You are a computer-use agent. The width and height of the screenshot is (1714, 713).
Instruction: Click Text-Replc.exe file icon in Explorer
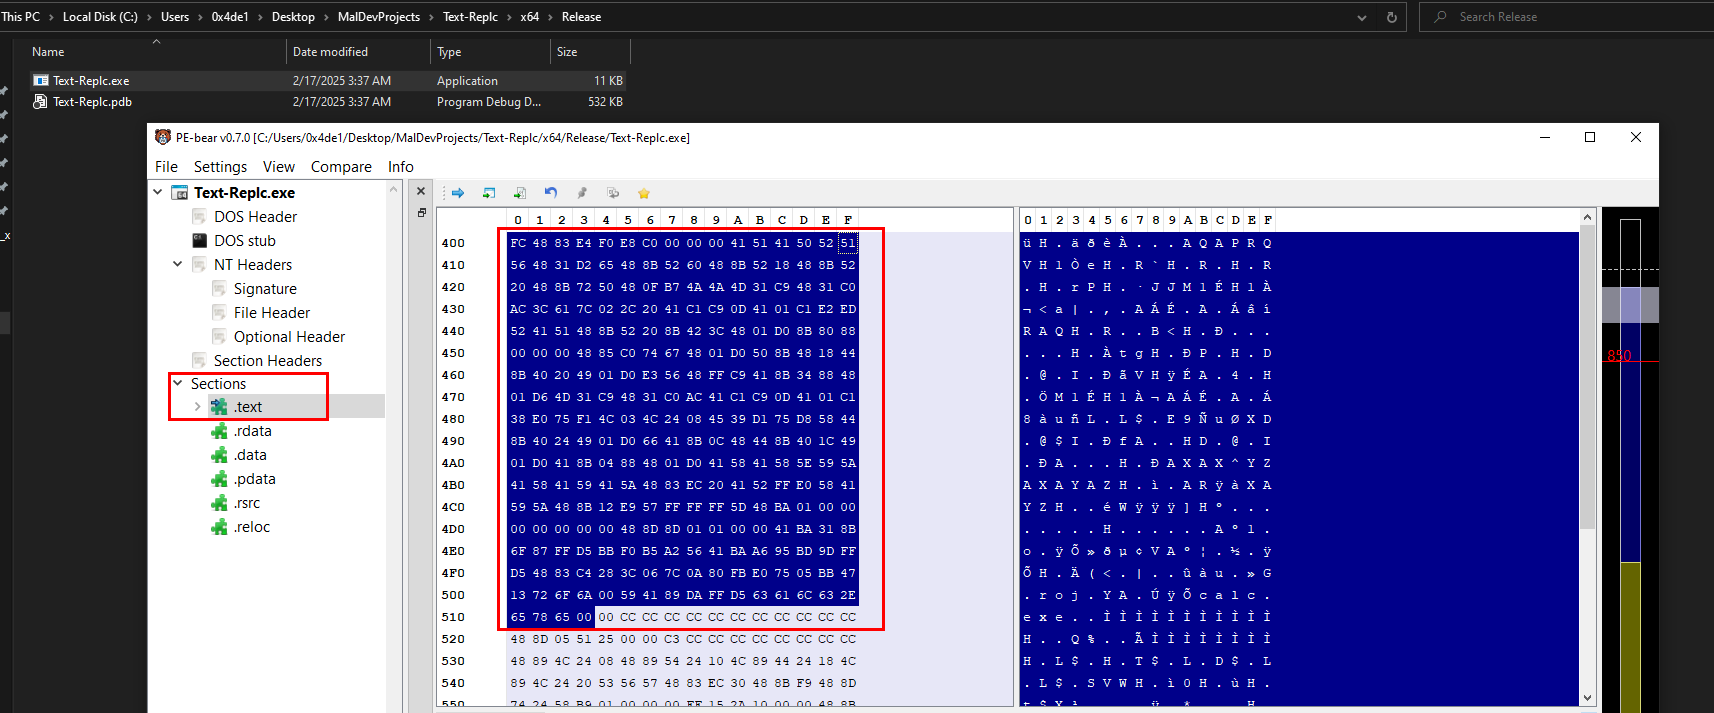click(41, 81)
